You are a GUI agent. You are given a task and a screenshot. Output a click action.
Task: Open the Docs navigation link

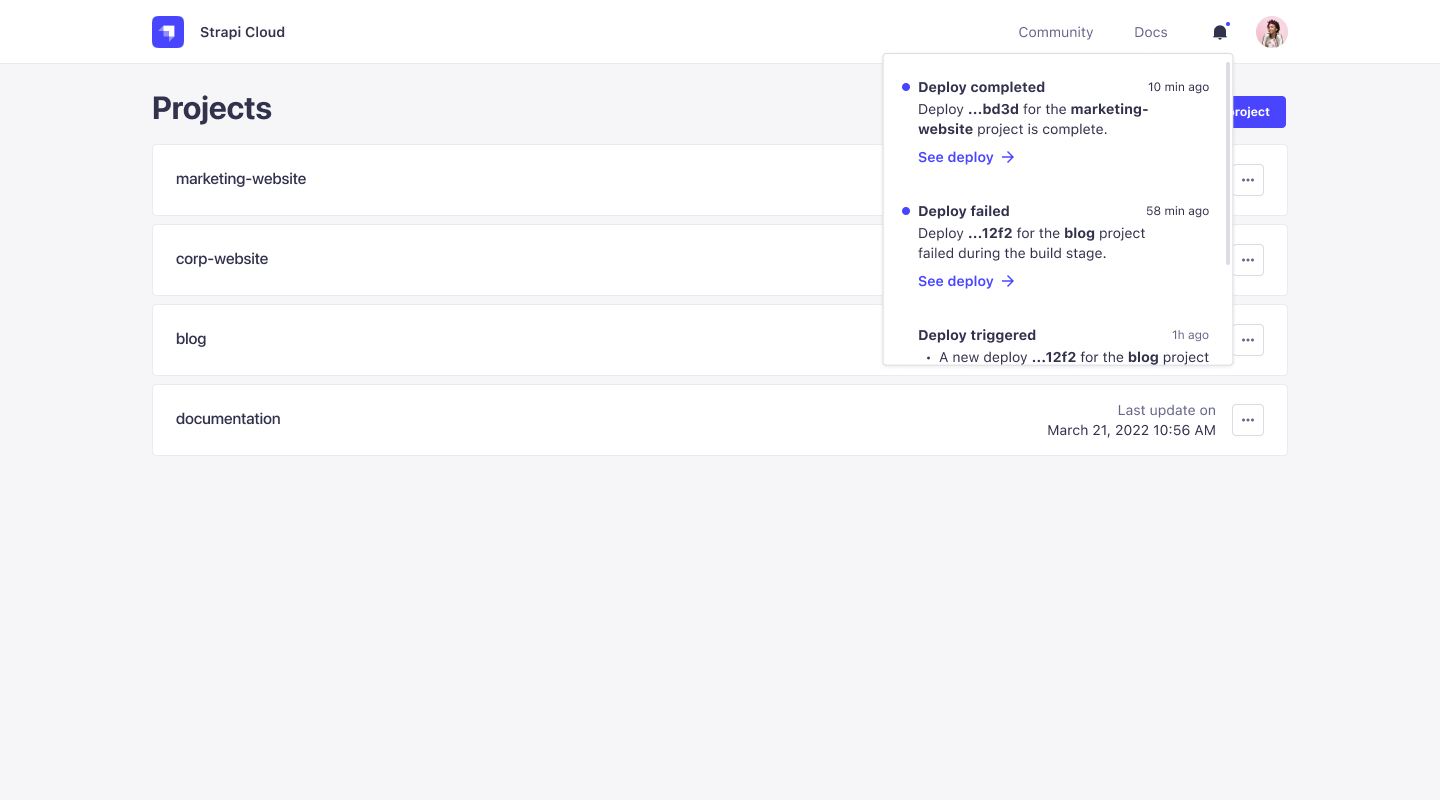pos(1150,32)
